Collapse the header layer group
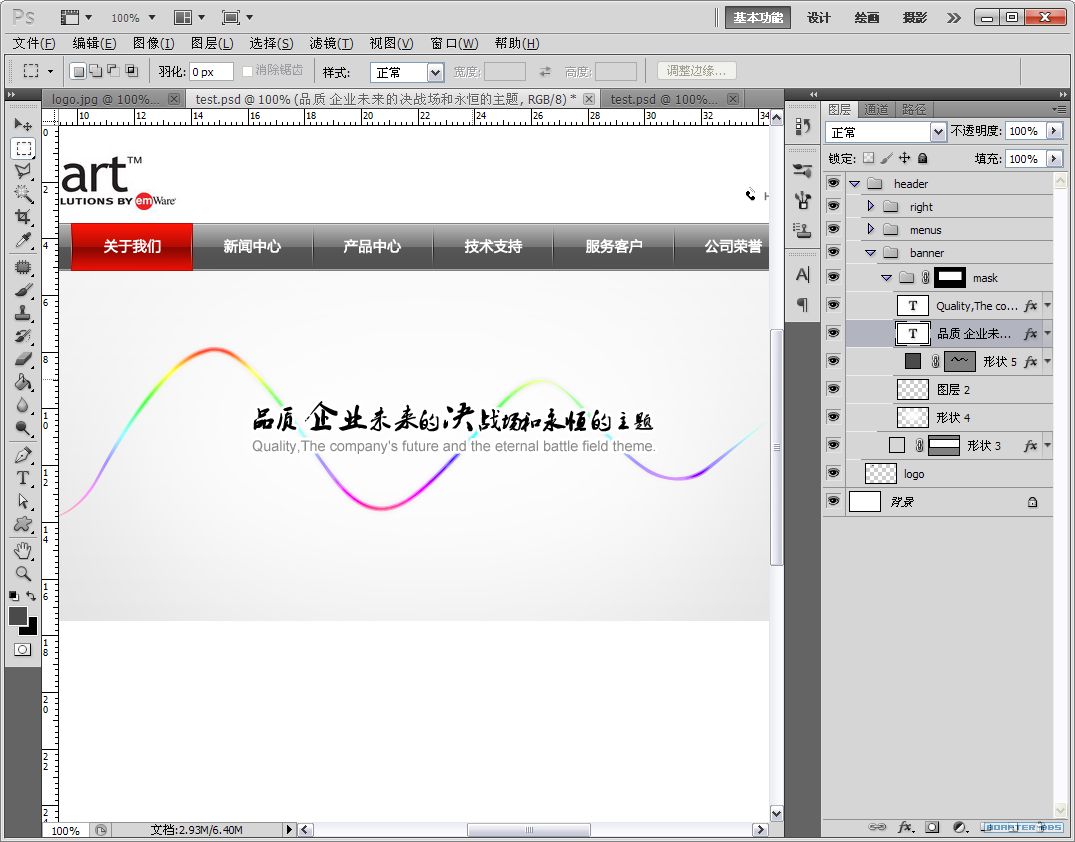Image resolution: width=1075 pixels, height=842 pixels. pyautogui.click(x=855, y=184)
